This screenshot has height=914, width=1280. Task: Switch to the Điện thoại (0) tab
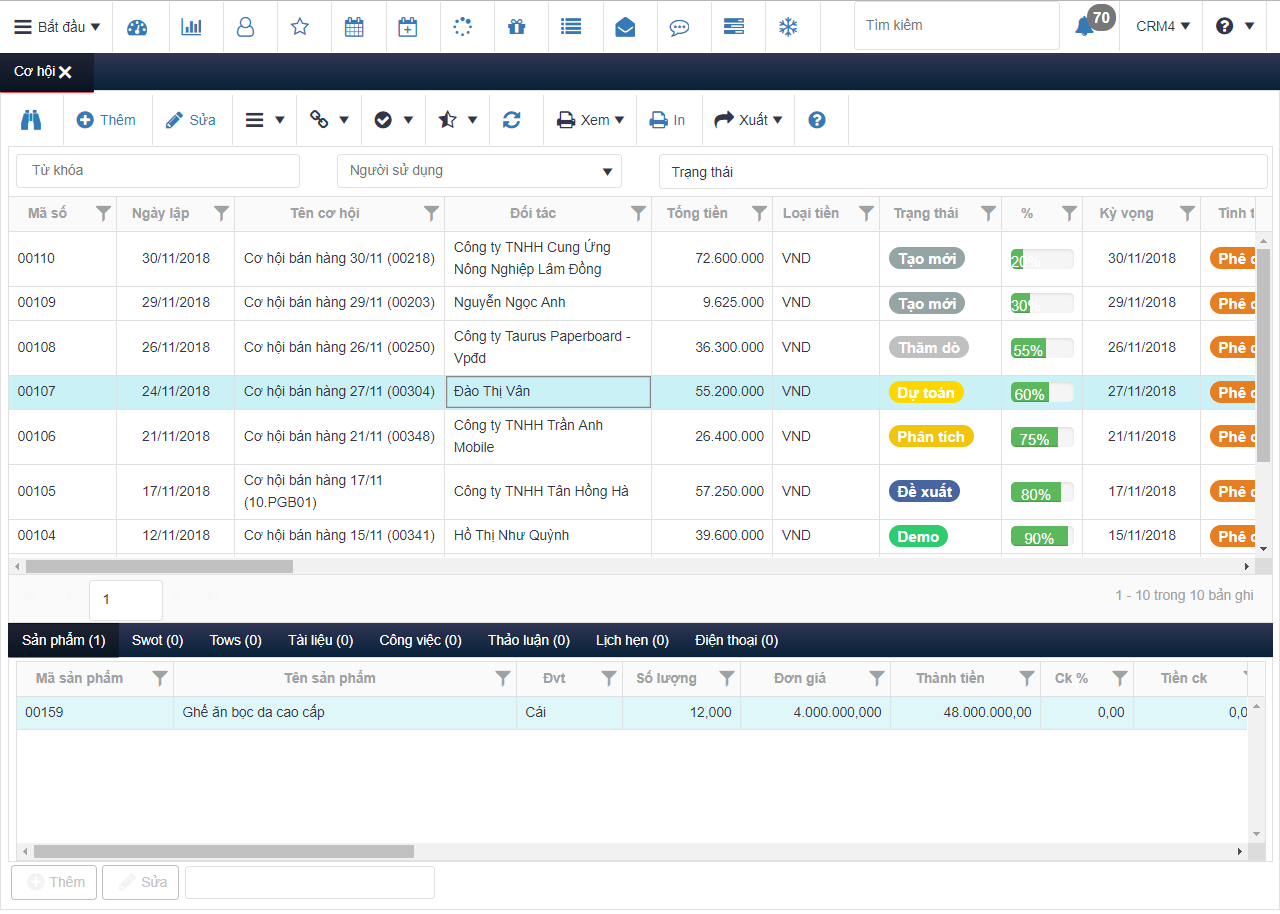coord(737,640)
